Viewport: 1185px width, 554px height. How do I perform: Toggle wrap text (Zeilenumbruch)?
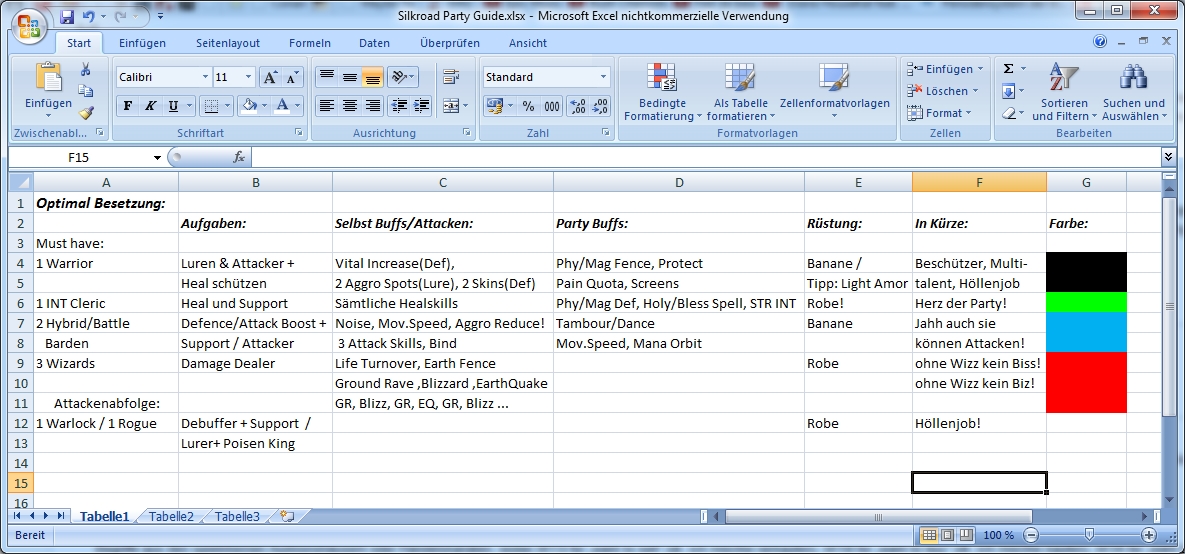(x=451, y=77)
